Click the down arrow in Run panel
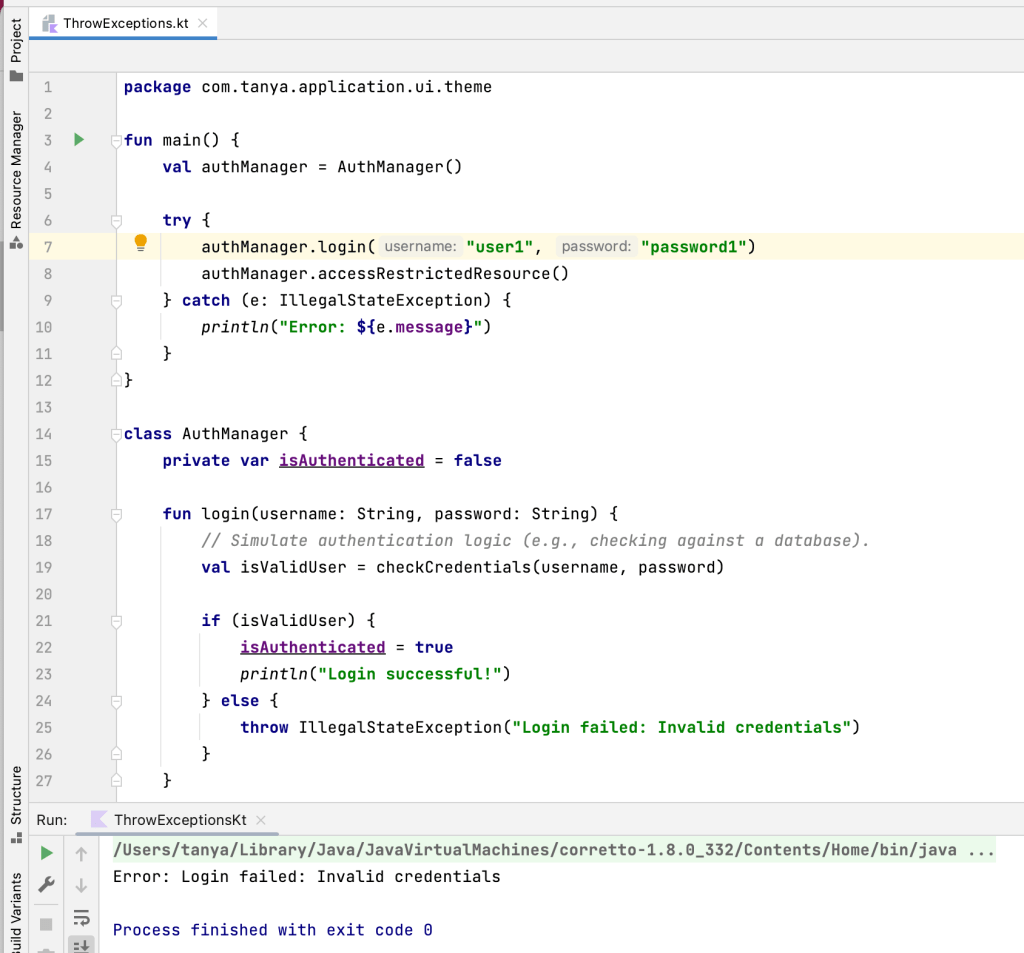Image resolution: width=1024 pixels, height=953 pixels. [82, 885]
